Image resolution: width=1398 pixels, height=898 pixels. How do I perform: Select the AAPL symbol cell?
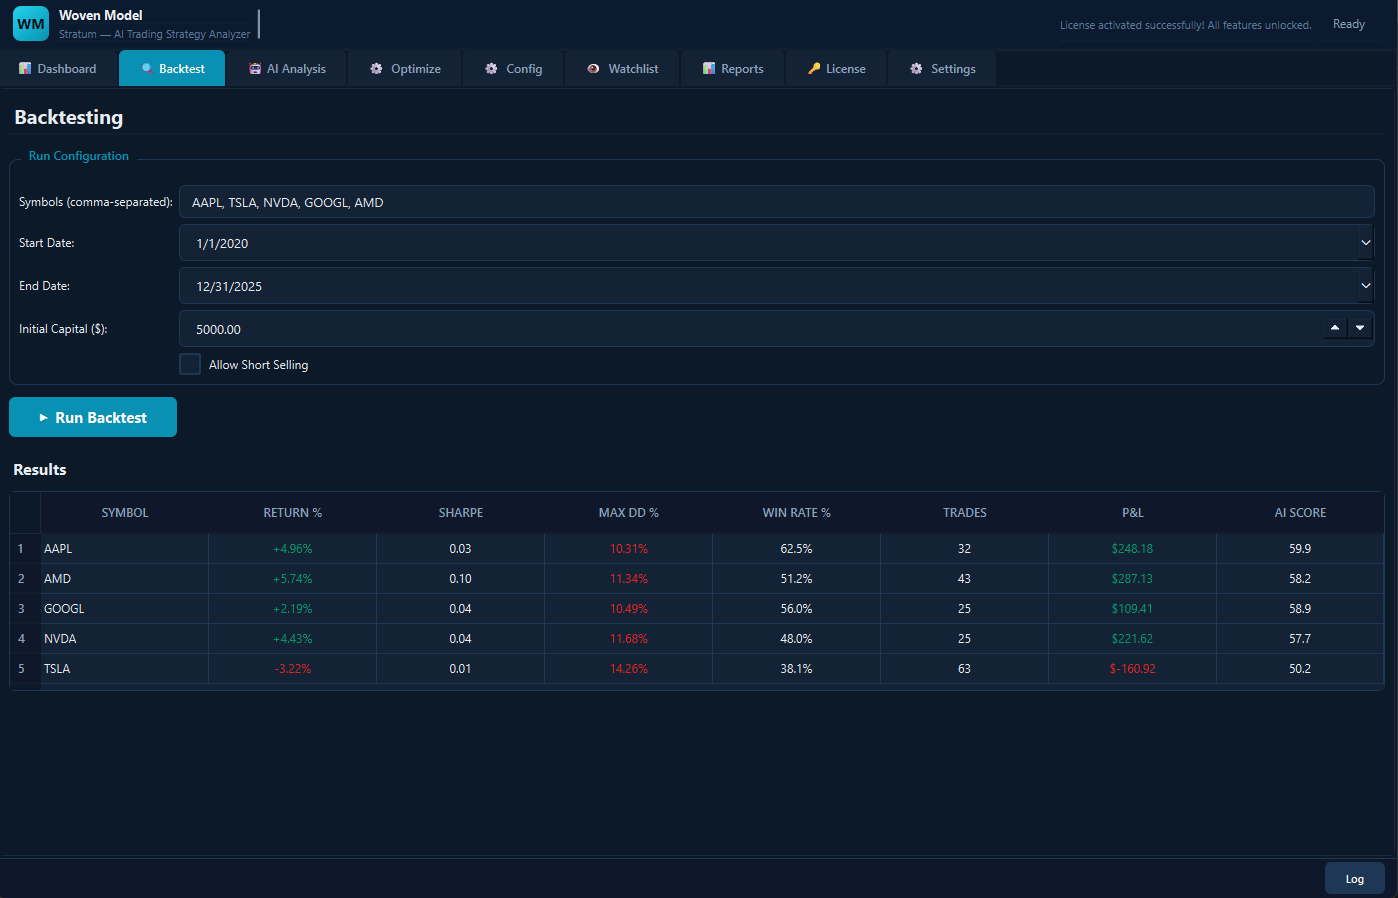(125, 549)
